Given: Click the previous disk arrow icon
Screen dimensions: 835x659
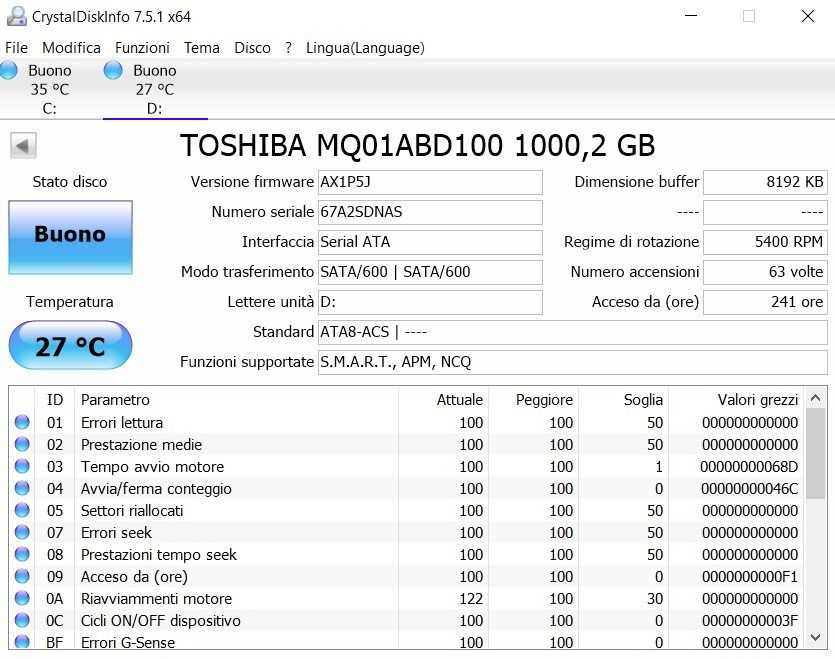Looking at the screenshot, I should [23, 146].
